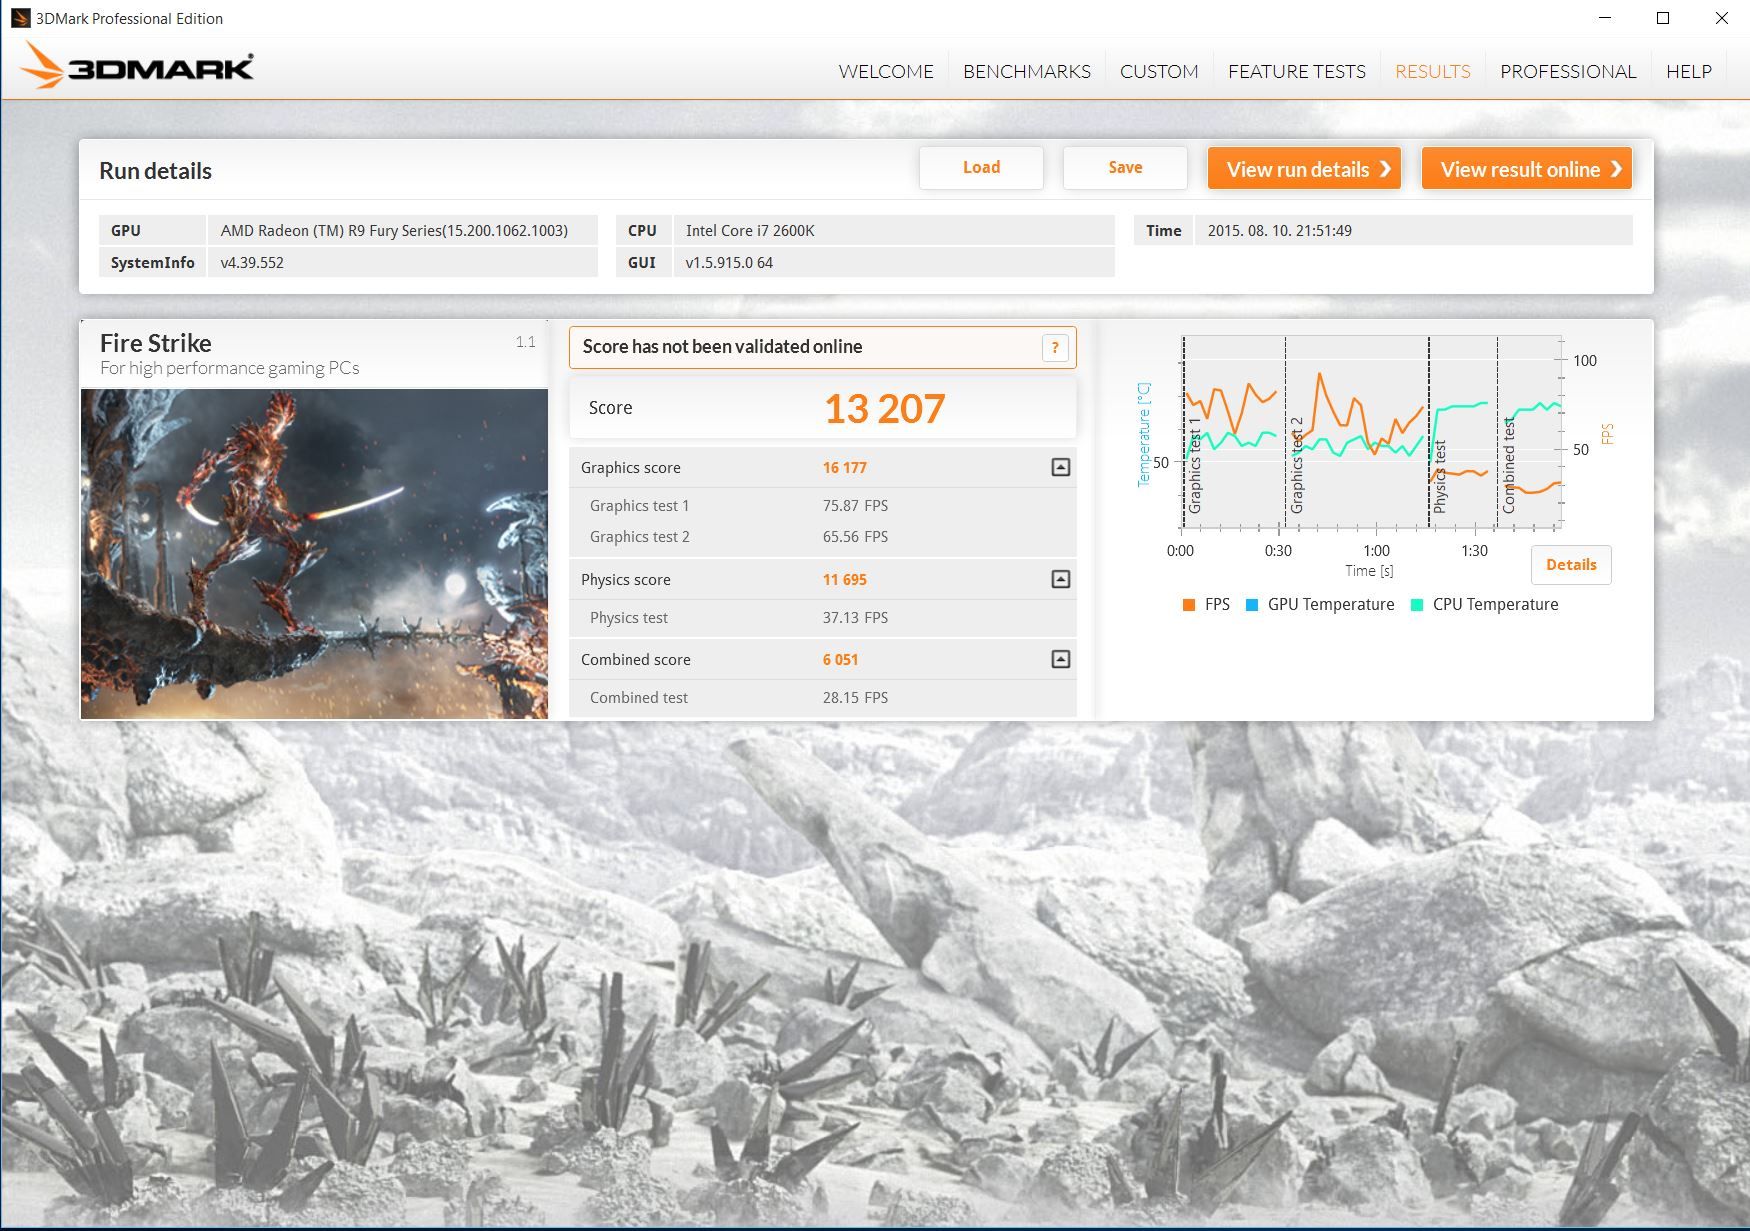Select the Results tab
This screenshot has width=1750, height=1231.
click(1433, 71)
